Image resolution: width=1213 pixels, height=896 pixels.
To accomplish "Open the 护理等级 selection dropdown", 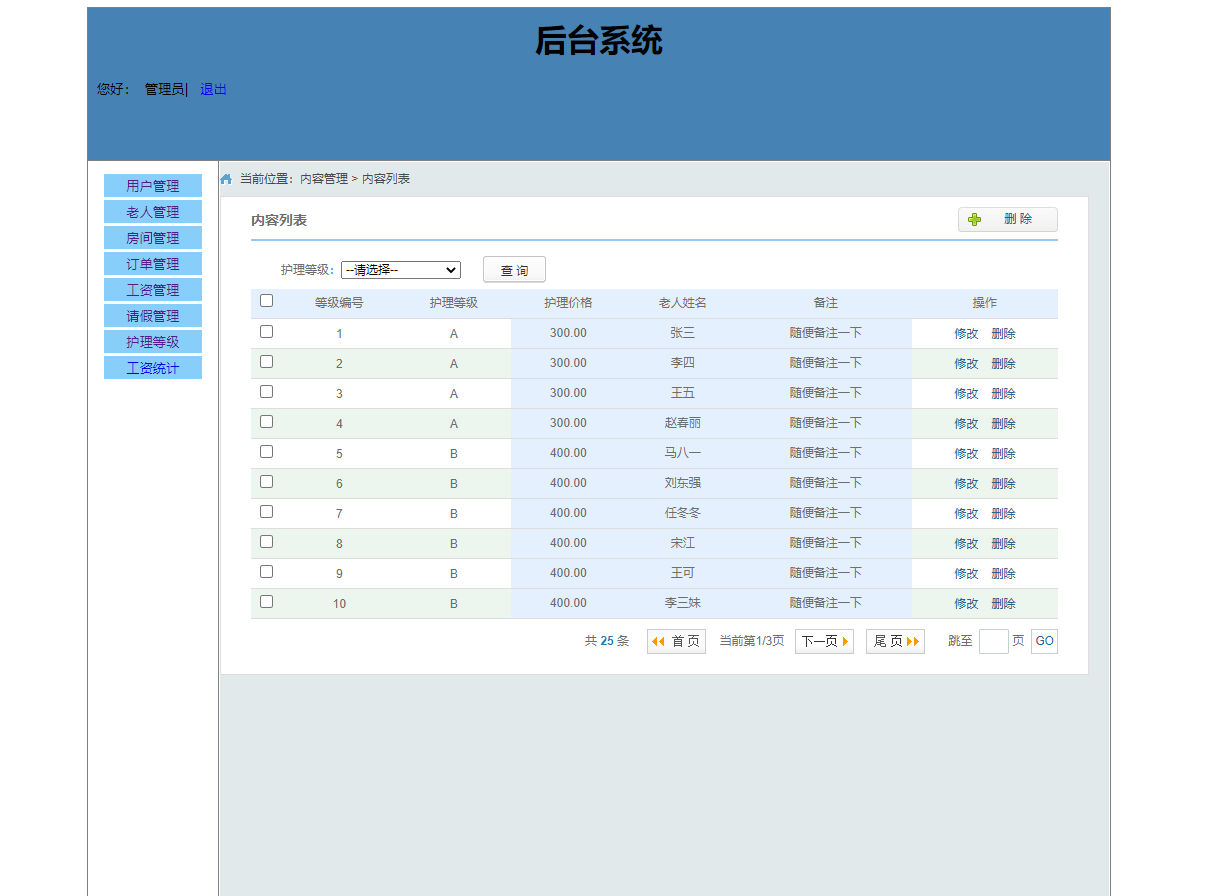I will coord(400,269).
